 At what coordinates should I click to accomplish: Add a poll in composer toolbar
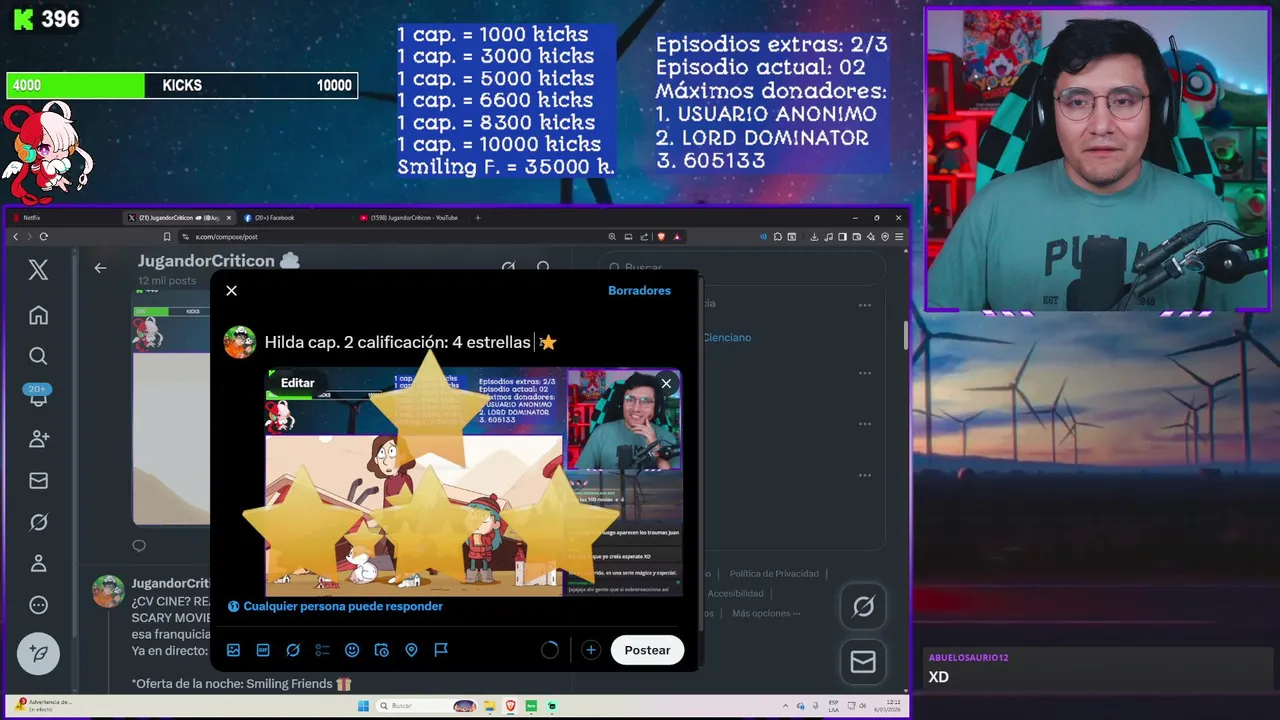[x=322, y=650]
